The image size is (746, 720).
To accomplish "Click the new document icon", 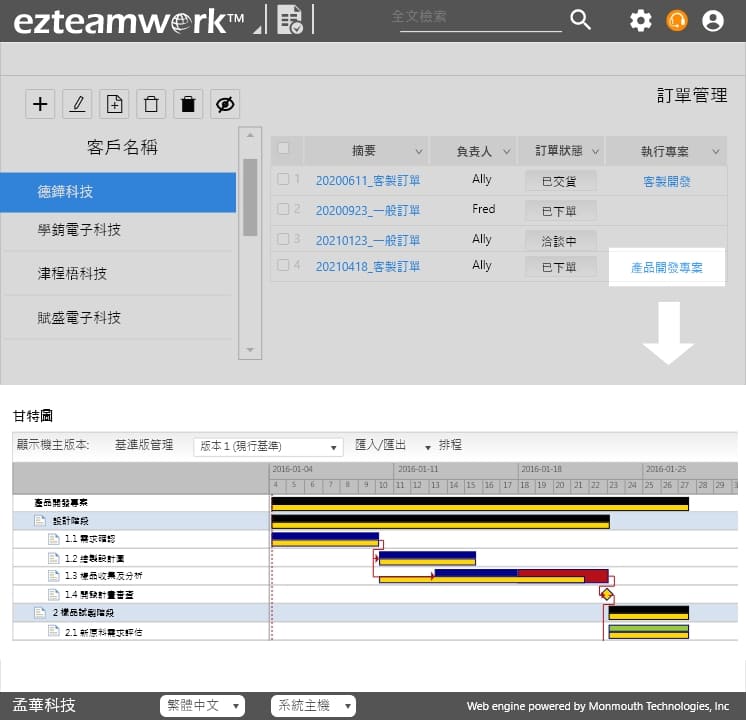I will (x=114, y=103).
